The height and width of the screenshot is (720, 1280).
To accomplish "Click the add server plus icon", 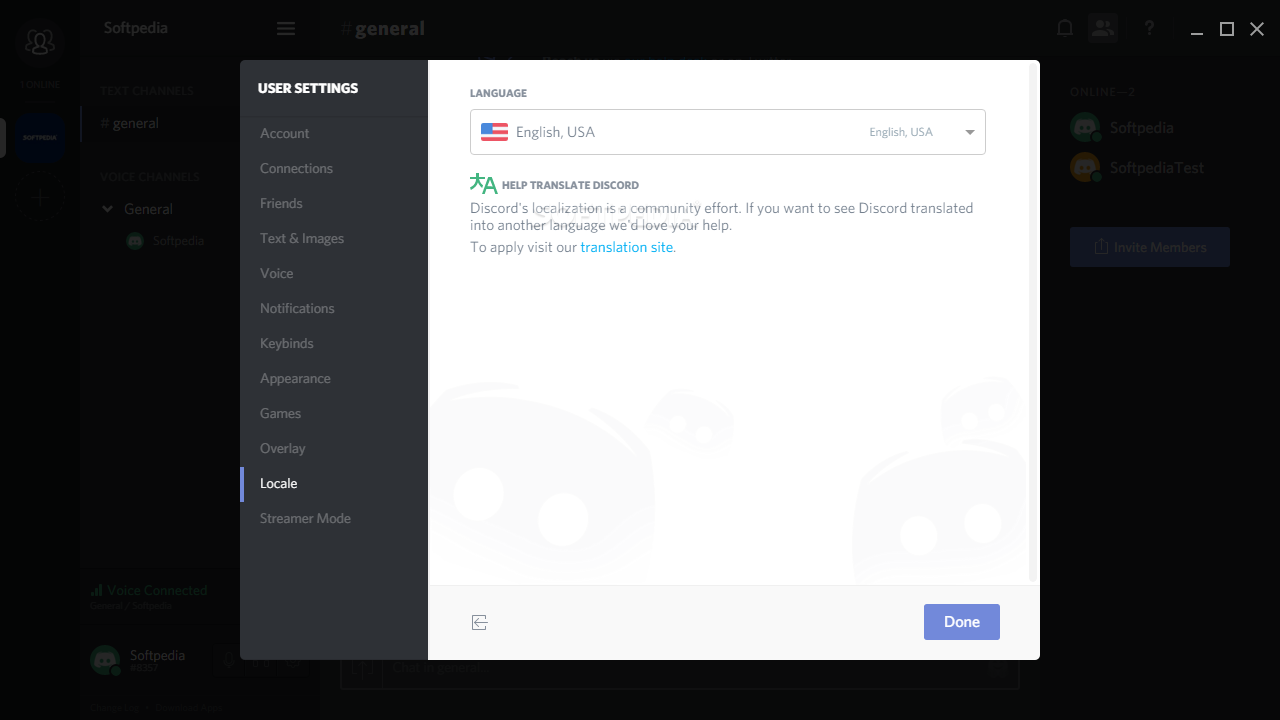I will click(x=40, y=197).
